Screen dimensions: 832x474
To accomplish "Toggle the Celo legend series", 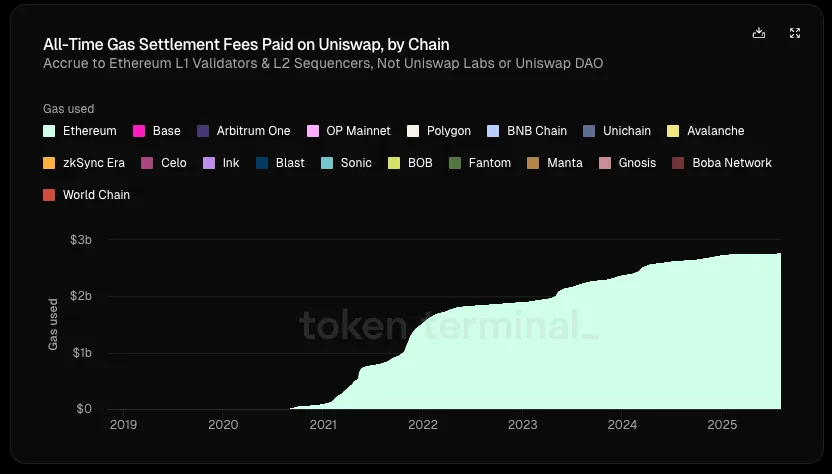I will (164, 163).
